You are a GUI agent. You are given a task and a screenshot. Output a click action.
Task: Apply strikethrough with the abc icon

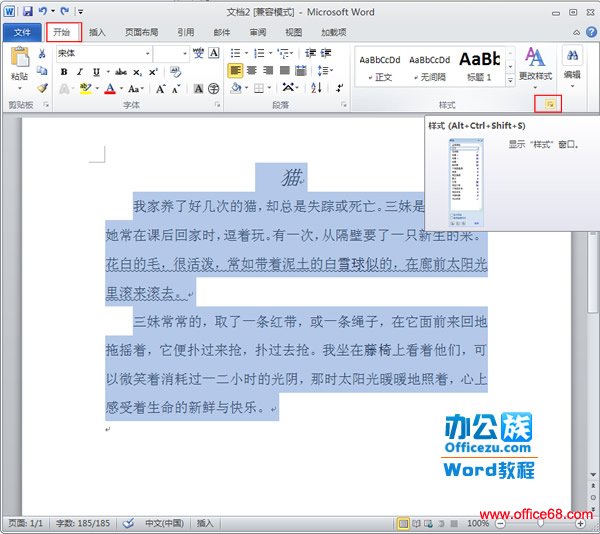[121, 72]
